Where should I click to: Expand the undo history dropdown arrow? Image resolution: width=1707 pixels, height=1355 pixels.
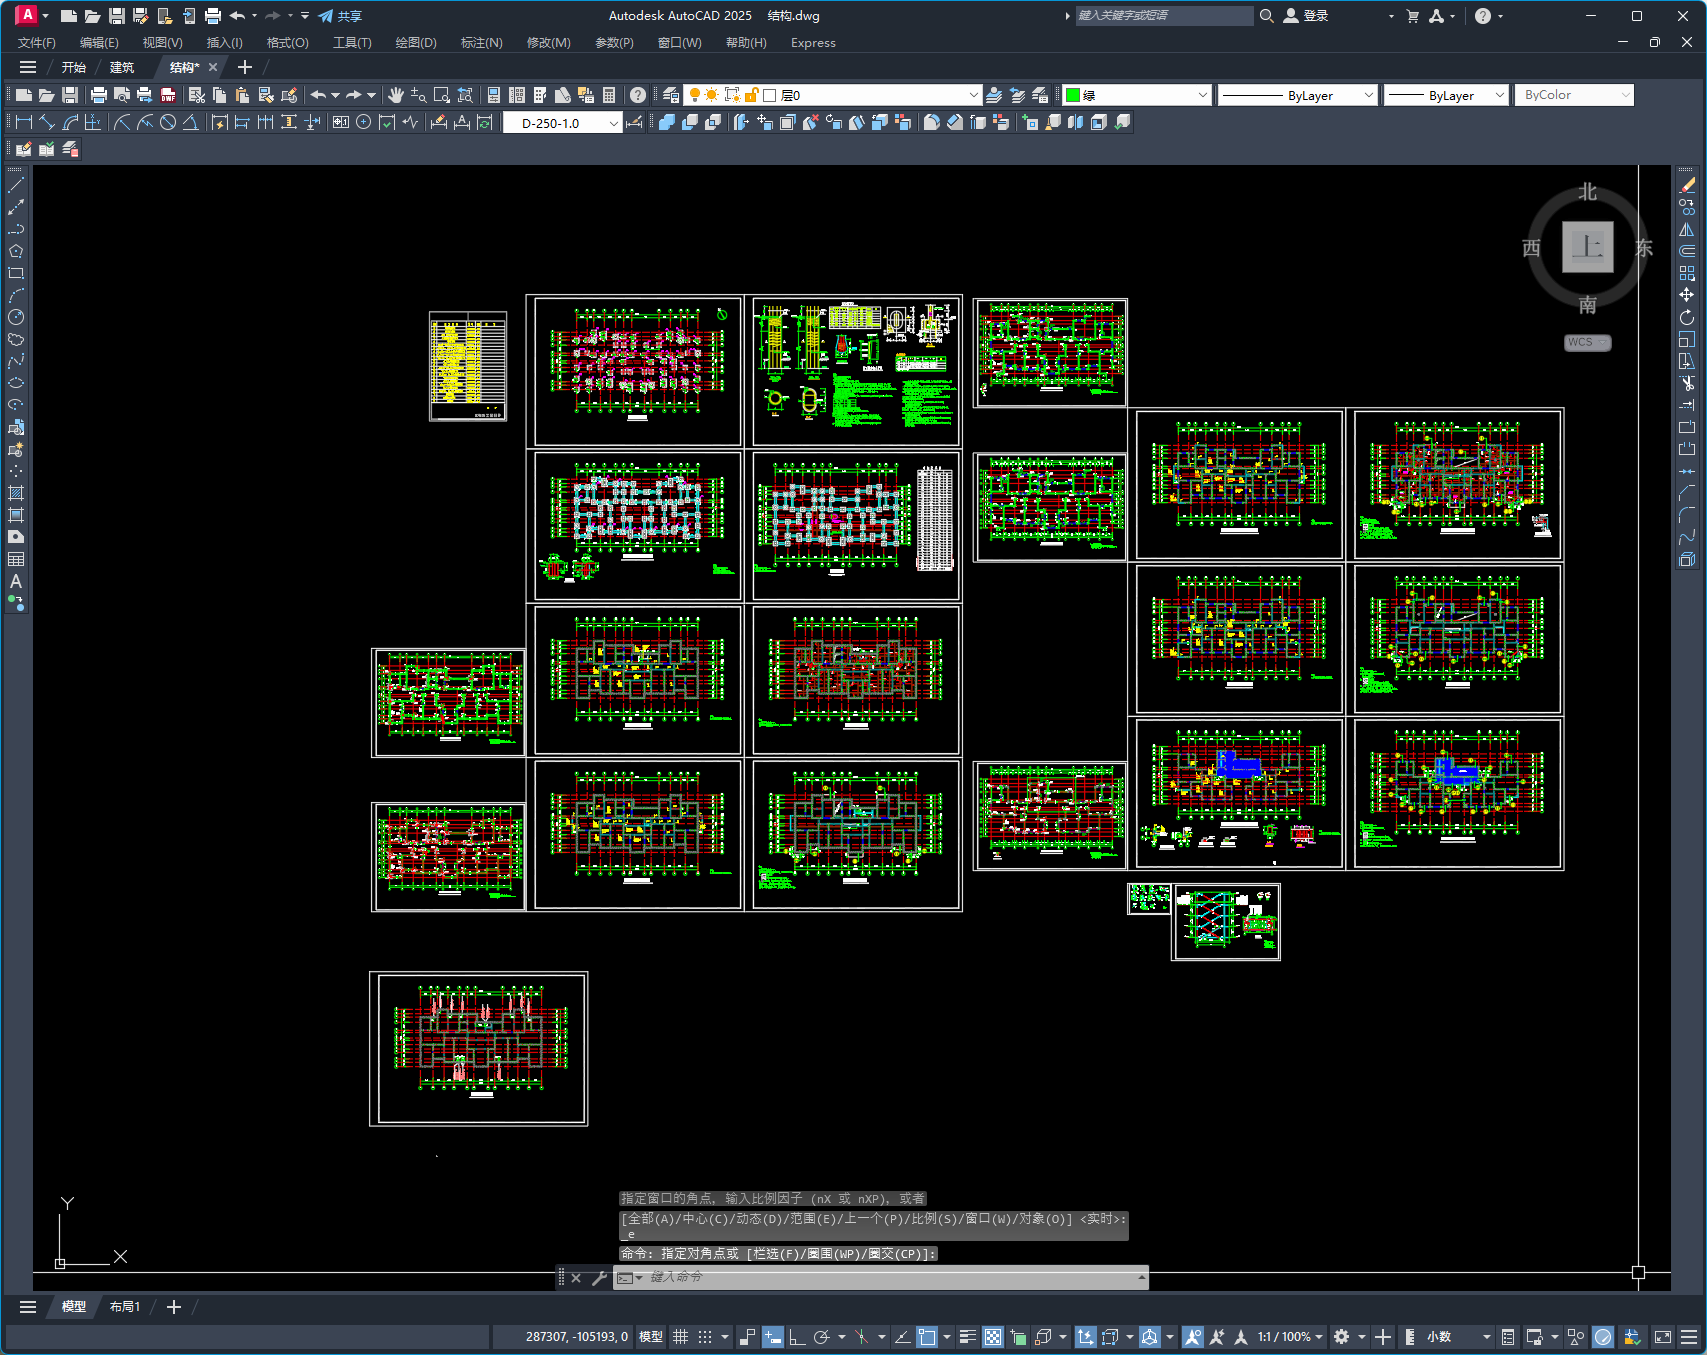tap(335, 95)
